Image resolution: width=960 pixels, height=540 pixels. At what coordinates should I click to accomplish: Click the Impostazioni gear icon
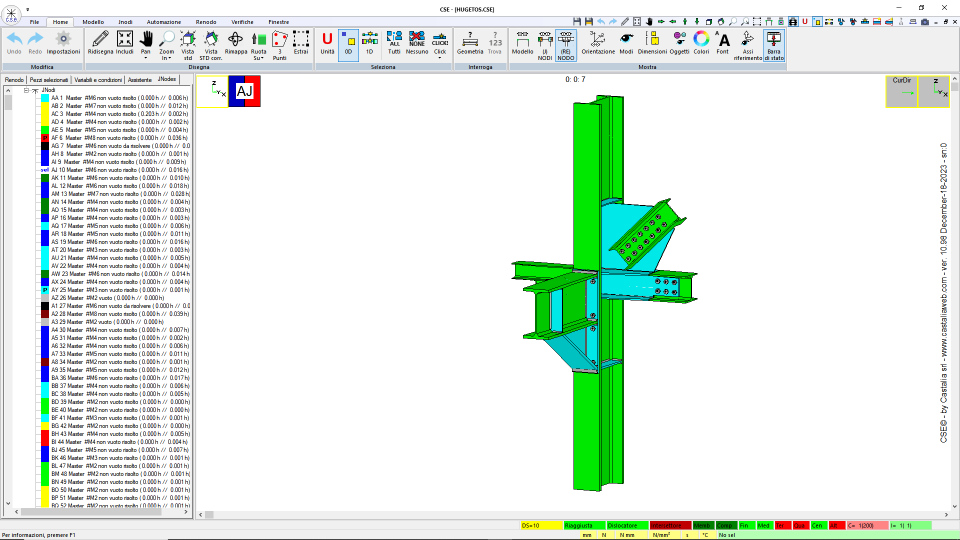tap(63, 43)
